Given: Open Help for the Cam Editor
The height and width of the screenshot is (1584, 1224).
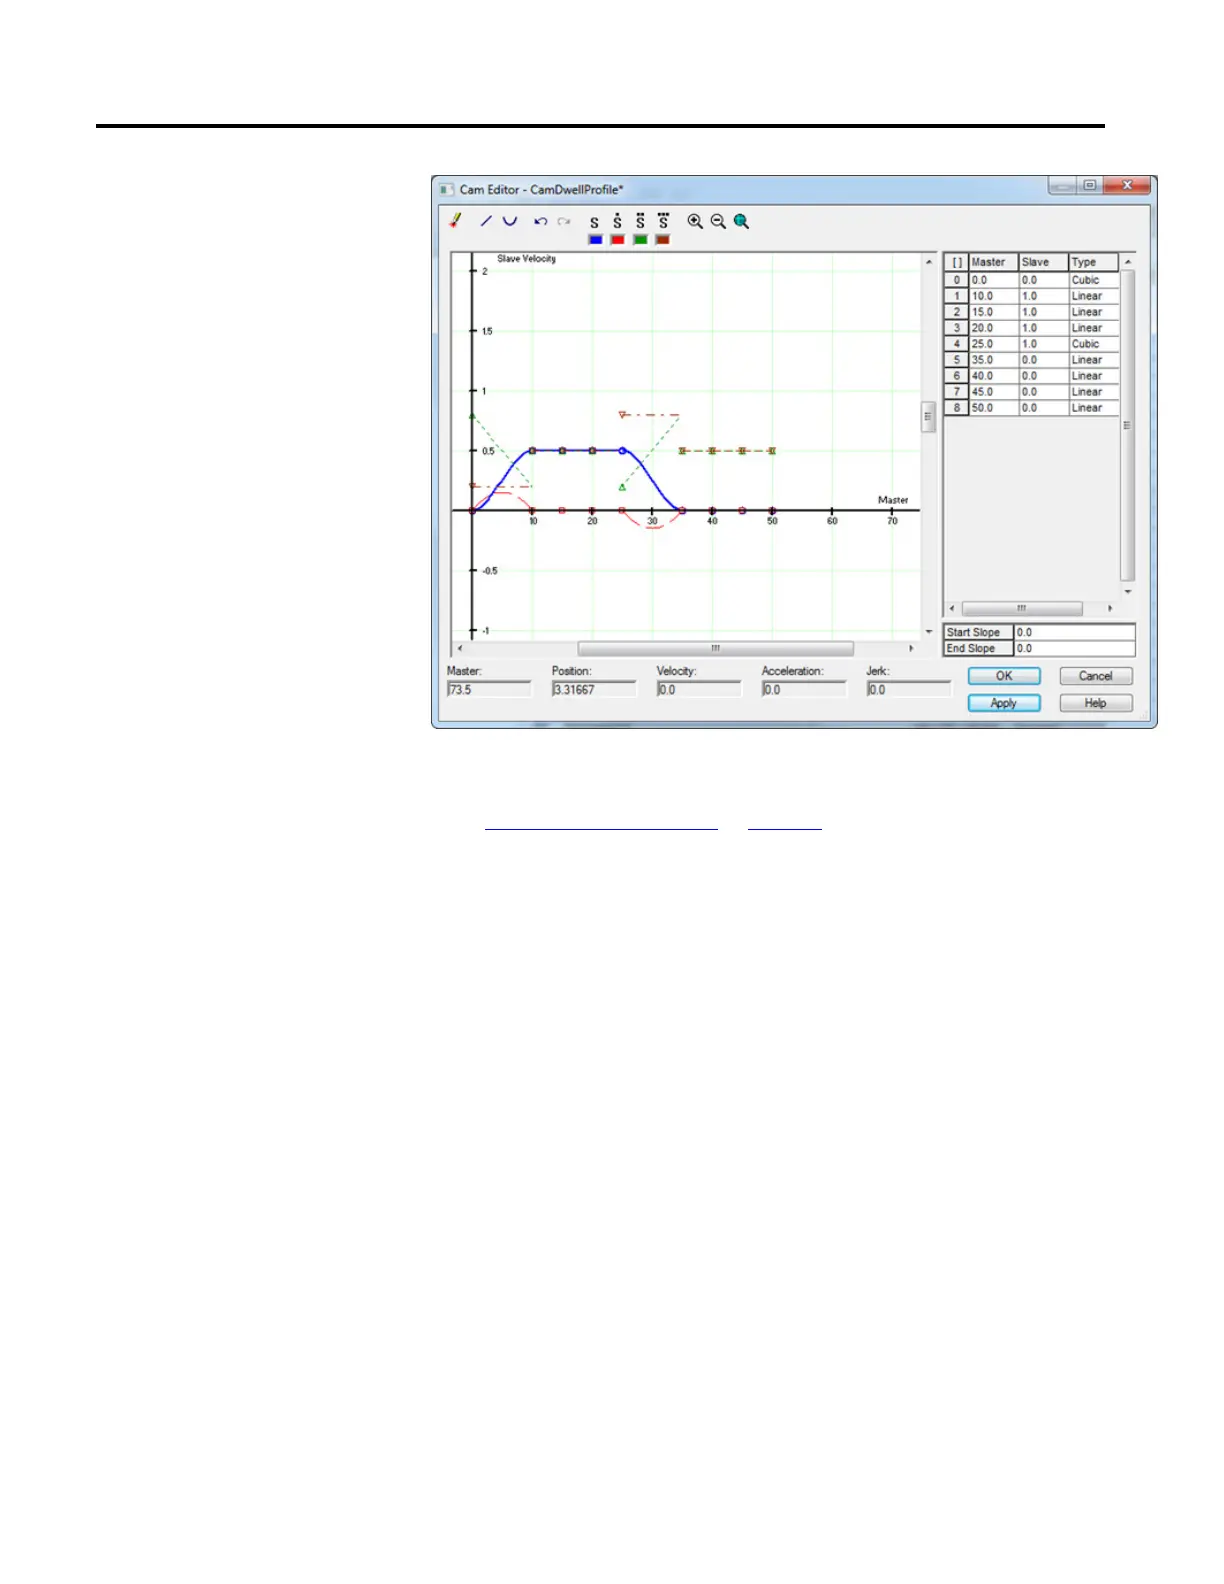Looking at the screenshot, I should 1096,703.
